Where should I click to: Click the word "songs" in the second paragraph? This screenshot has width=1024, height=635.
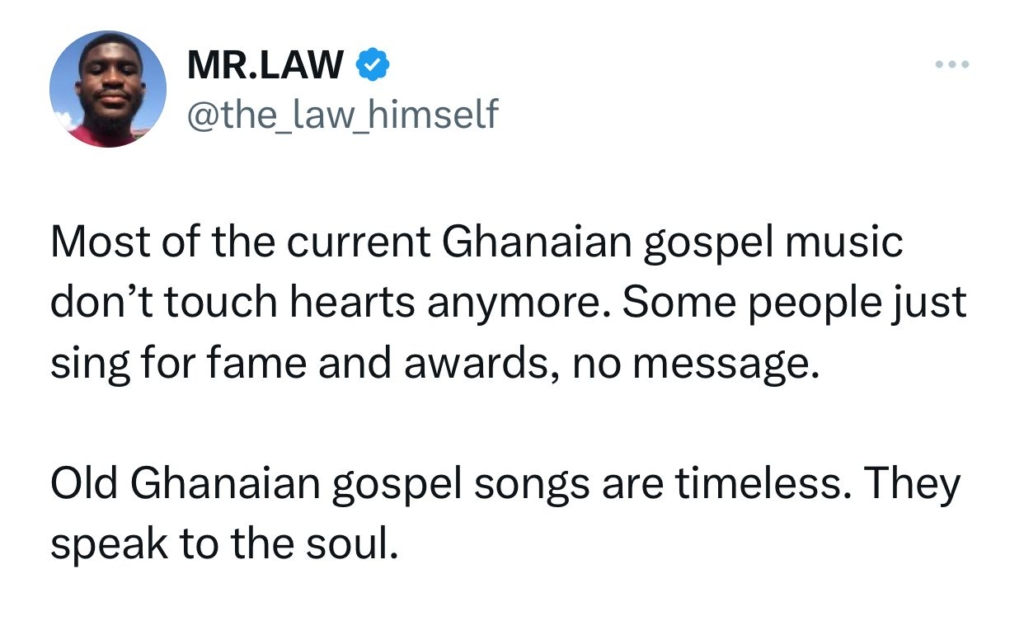coord(547,488)
